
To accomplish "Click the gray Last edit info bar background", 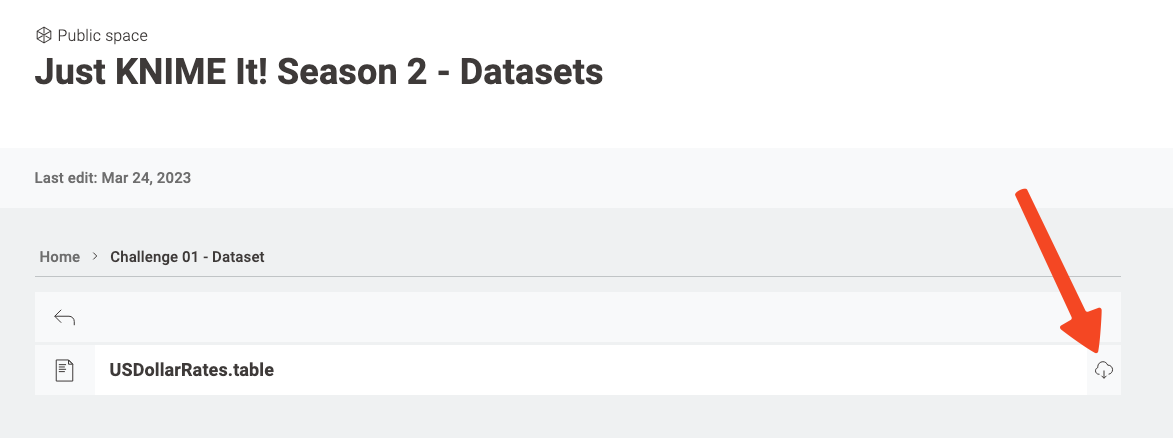I will 673,178.
